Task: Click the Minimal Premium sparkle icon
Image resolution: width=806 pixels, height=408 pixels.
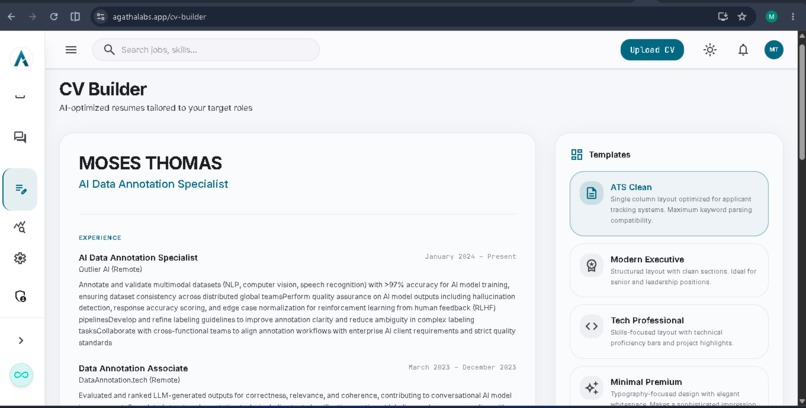Action: click(592, 388)
